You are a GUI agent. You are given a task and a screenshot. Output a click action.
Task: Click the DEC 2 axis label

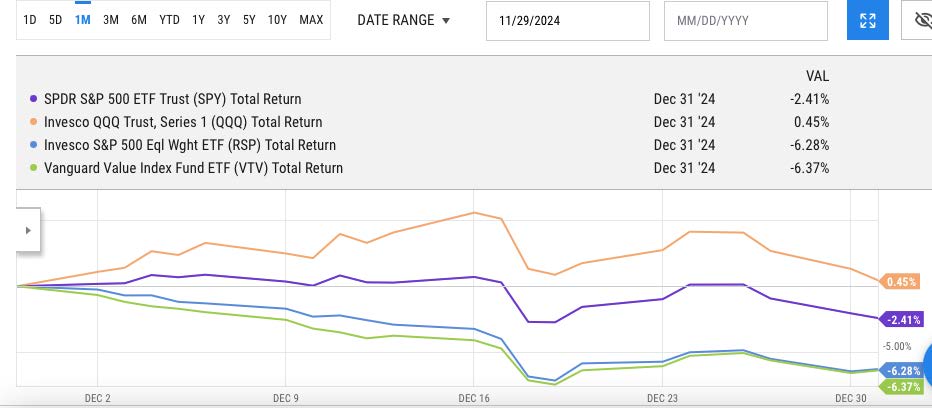point(97,398)
